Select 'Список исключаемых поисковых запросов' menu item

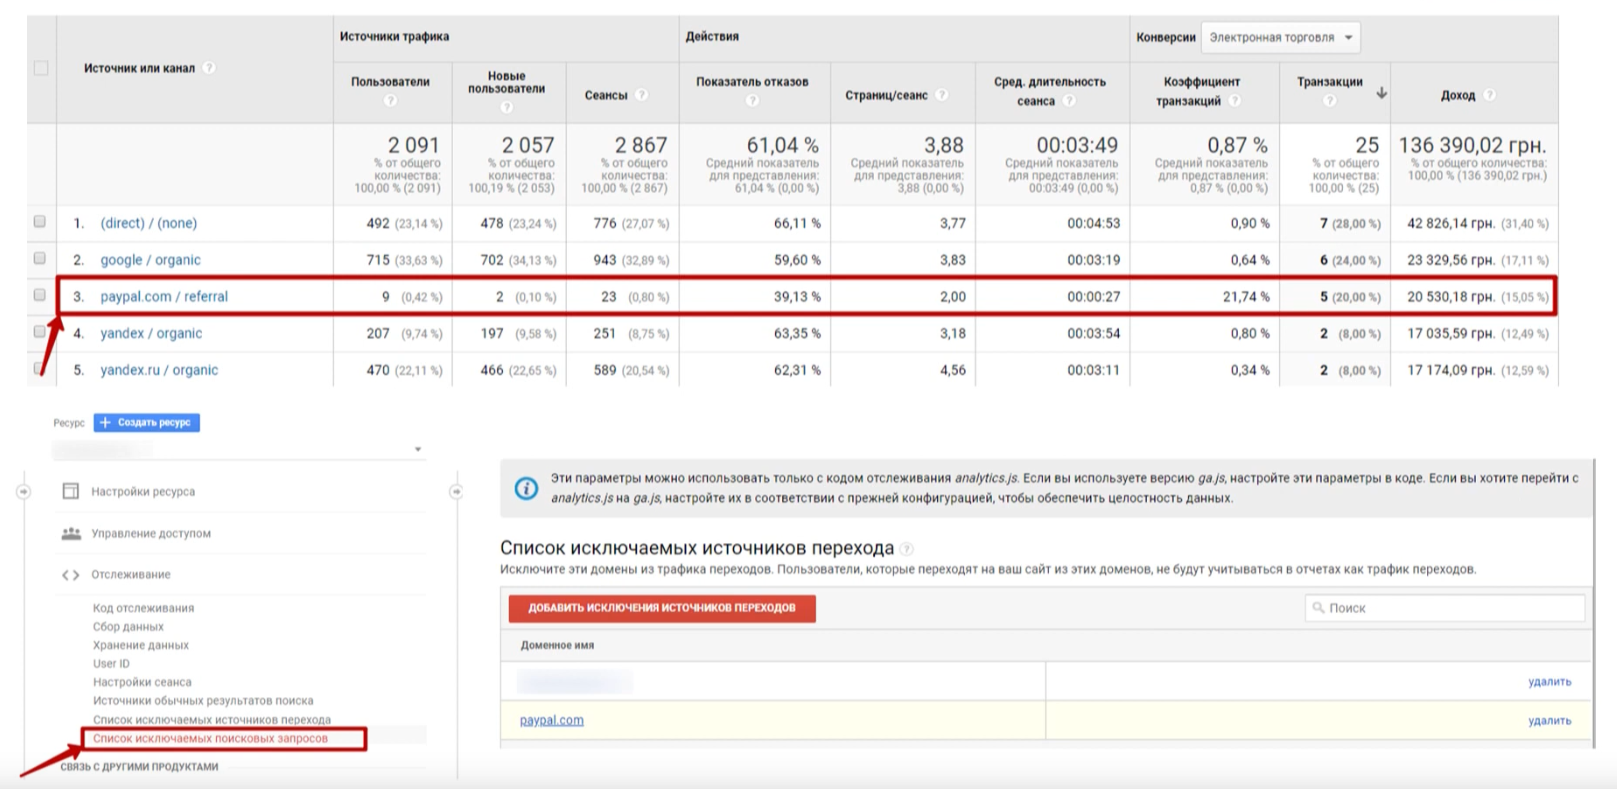pyautogui.click(x=210, y=738)
